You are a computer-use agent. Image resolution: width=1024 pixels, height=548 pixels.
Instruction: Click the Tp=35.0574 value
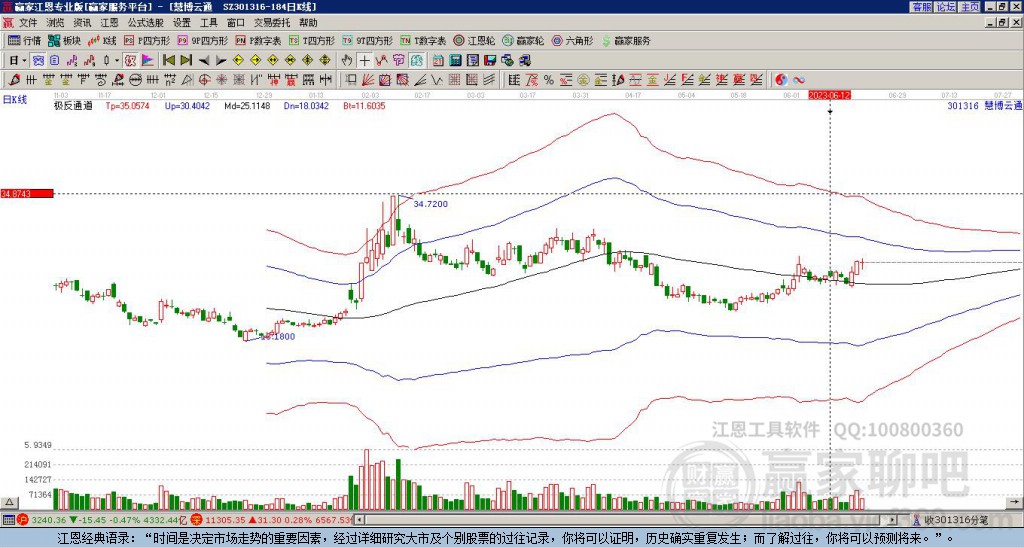(x=127, y=105)
